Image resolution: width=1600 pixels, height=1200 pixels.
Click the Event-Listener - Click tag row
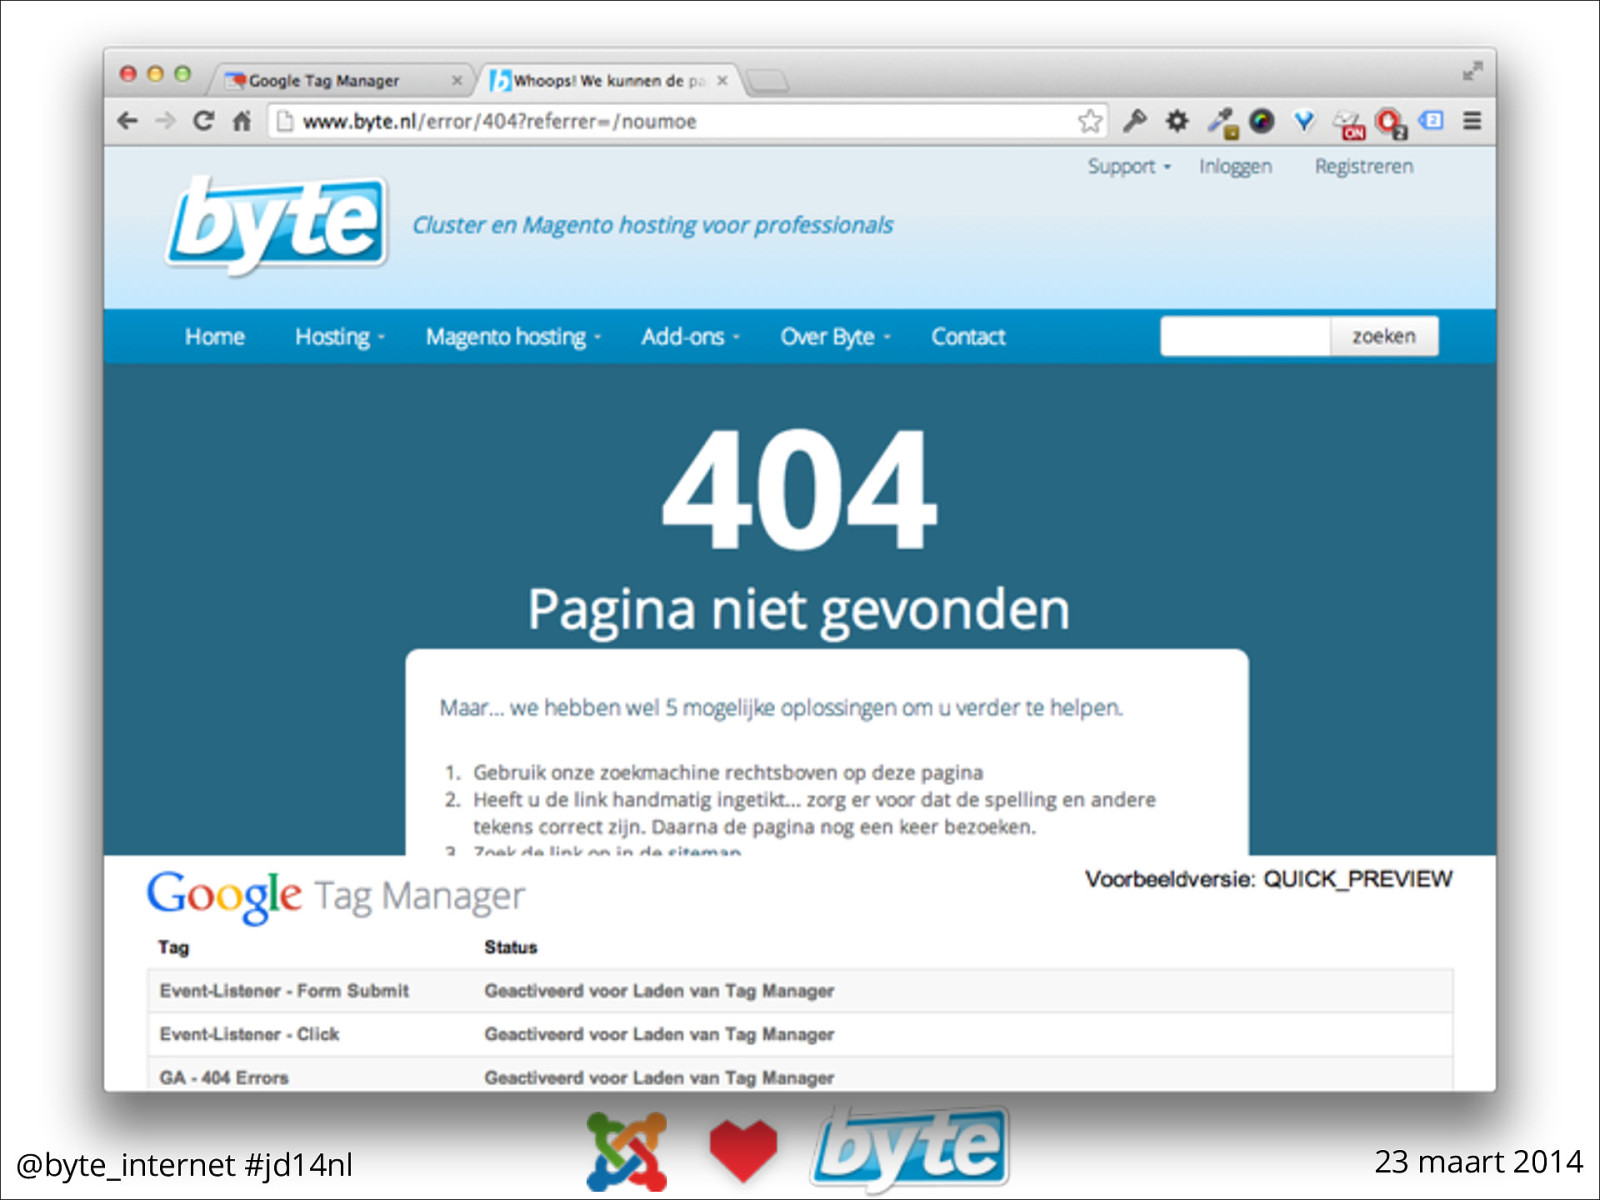coord(800,1034)
